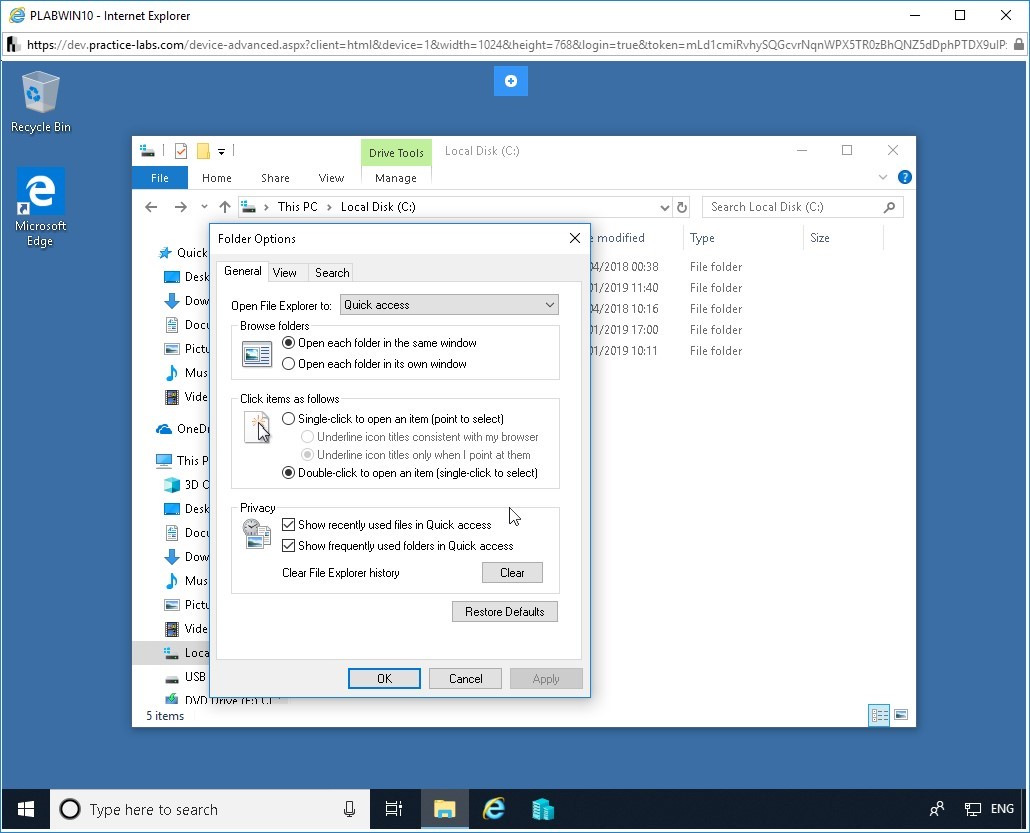Screen dimensions: 1030x833
Task: Click Cortana microphone icon
Action: pos(349,809)
